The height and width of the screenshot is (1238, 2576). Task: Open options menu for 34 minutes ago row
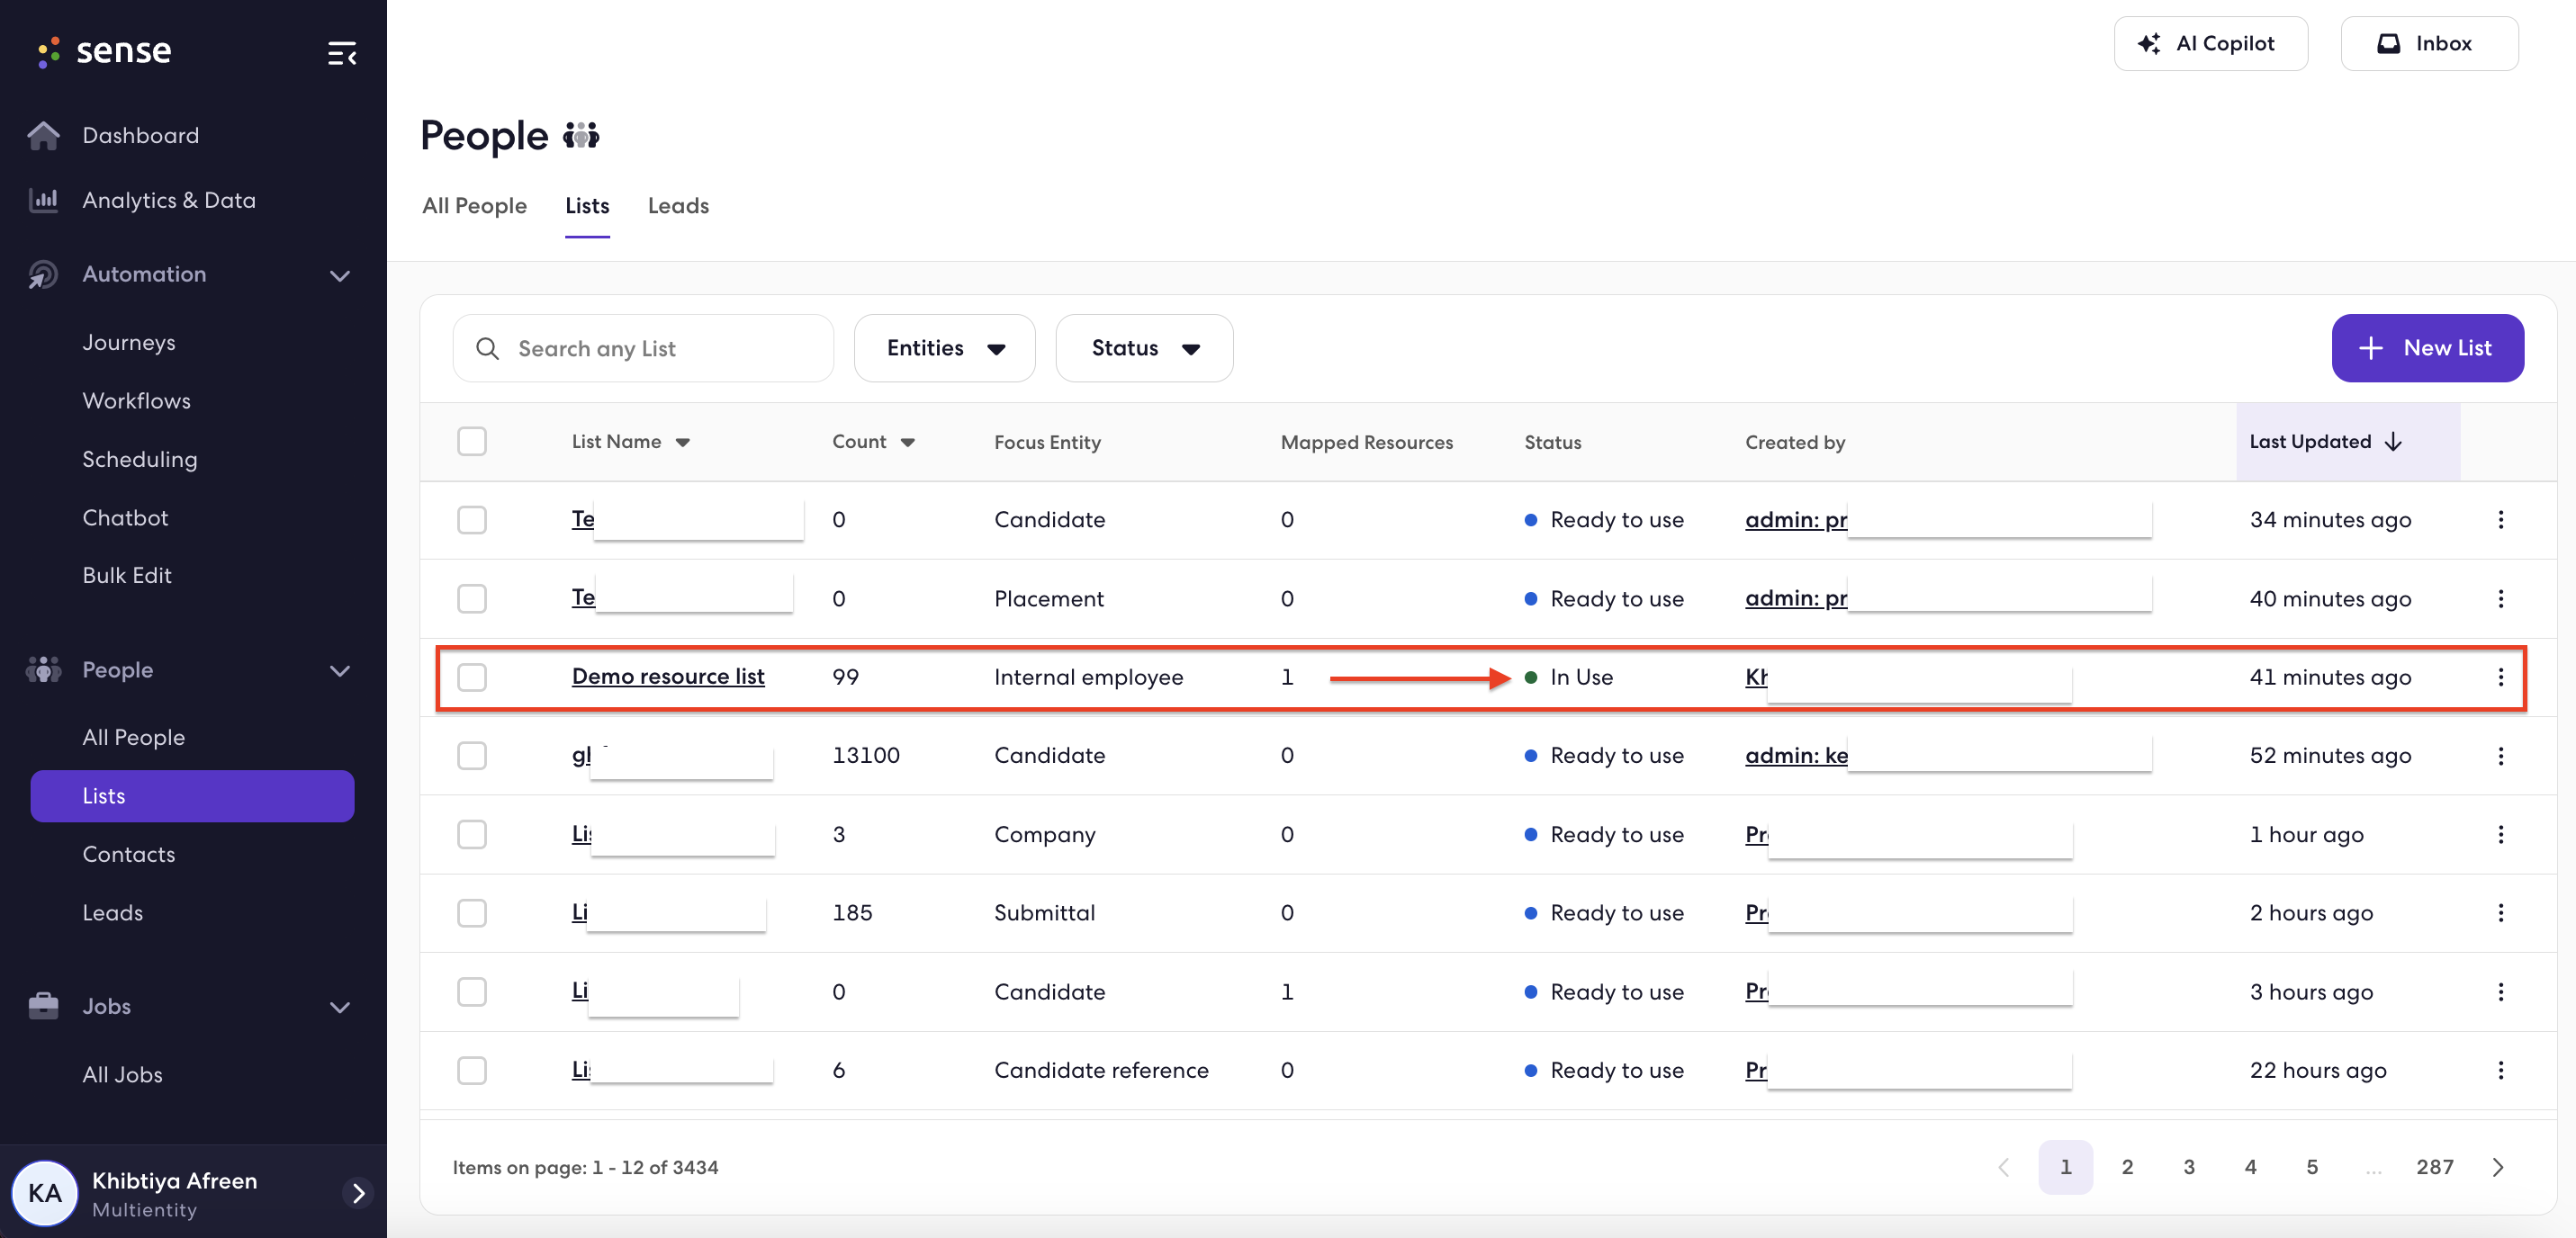(x=2501, y=520)
